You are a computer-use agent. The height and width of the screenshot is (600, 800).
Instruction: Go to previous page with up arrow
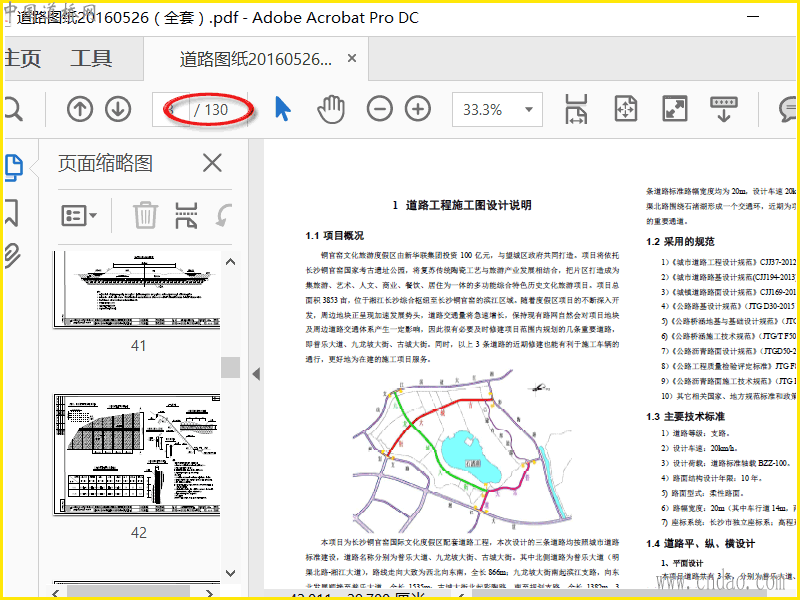click(x=80, y=109)
